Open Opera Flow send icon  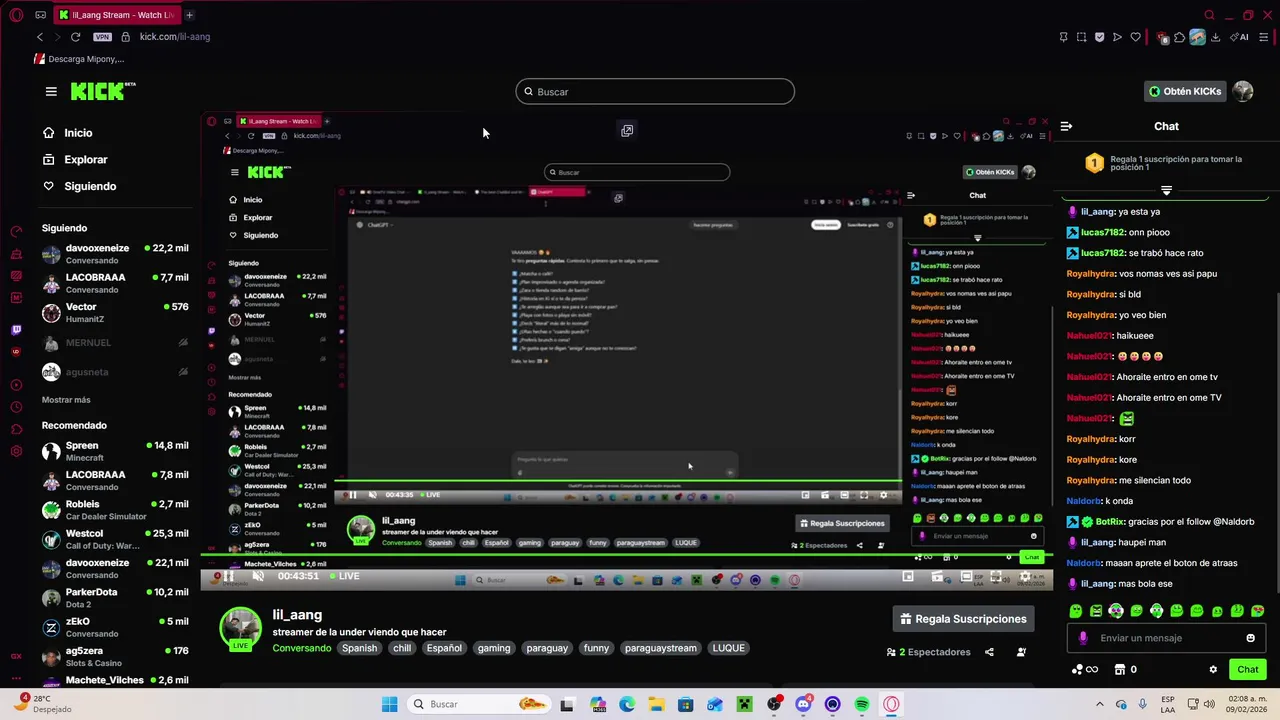pyautogui.click(x=1117, y=37)
